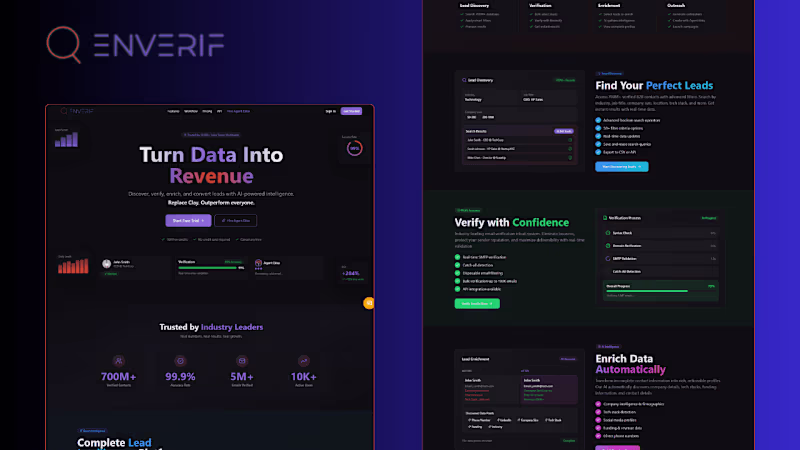Click the large ENVERIF wordmark
This screenshot has width=800, height=450.
[x=159, y=45]
